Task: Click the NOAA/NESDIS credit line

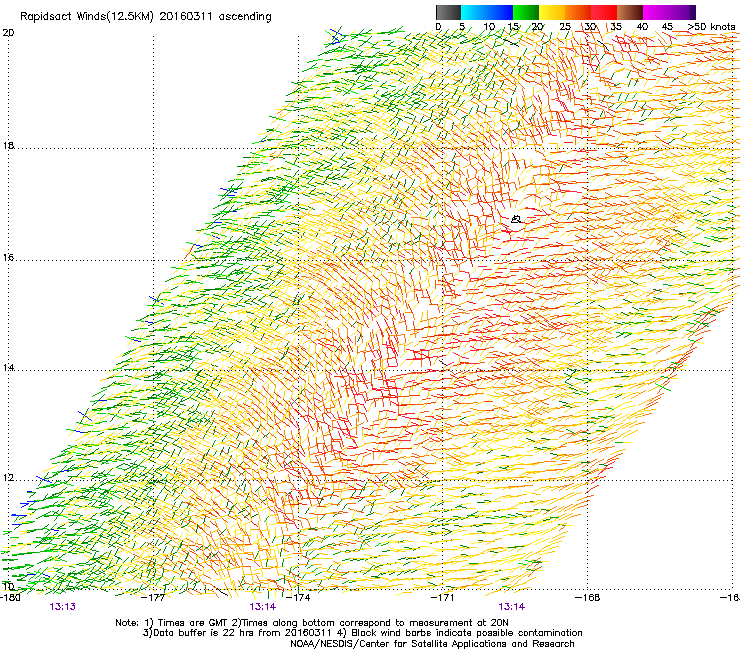Action: tap(432, 644)
